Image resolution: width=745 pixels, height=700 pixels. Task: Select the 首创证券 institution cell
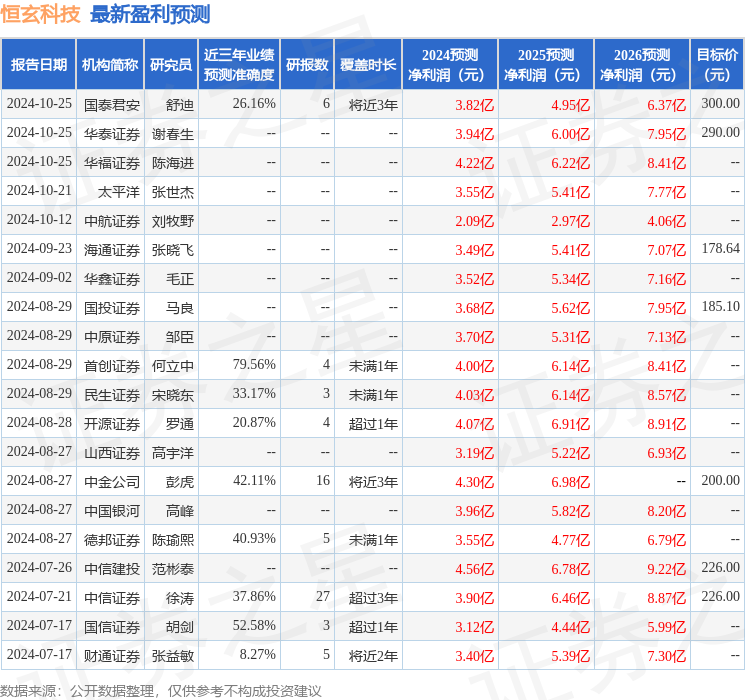point(112,366)
